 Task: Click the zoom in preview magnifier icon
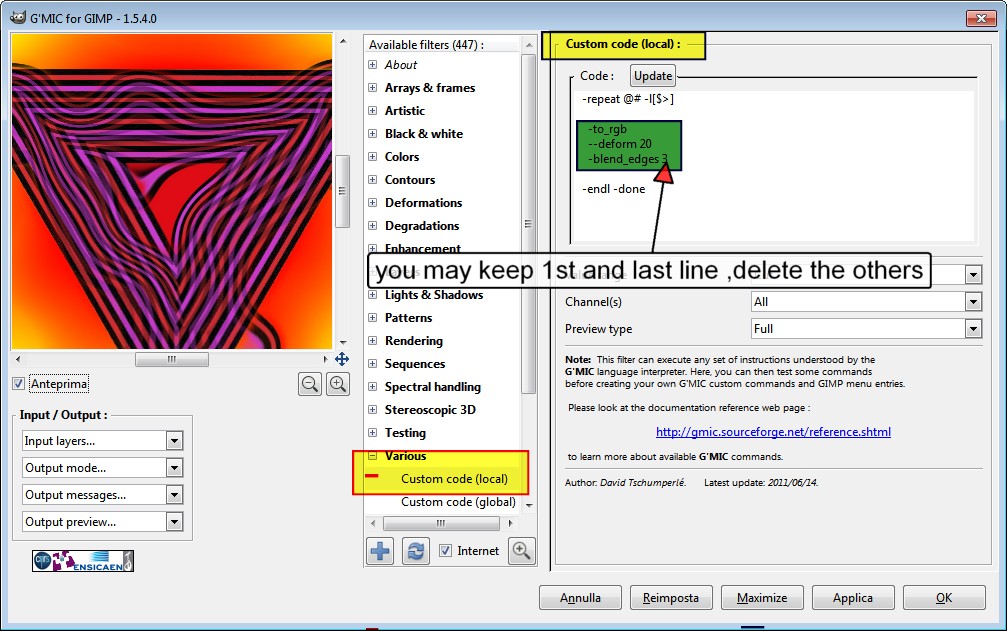point(338,385)
